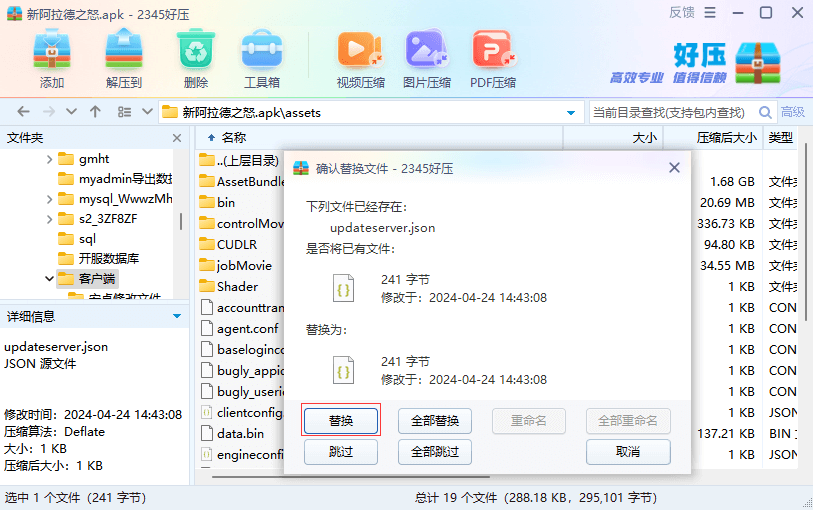Open the 图片压缩 image compression tool
The image size is (813, 510).
pyautogui.click(x=427, y=51)
